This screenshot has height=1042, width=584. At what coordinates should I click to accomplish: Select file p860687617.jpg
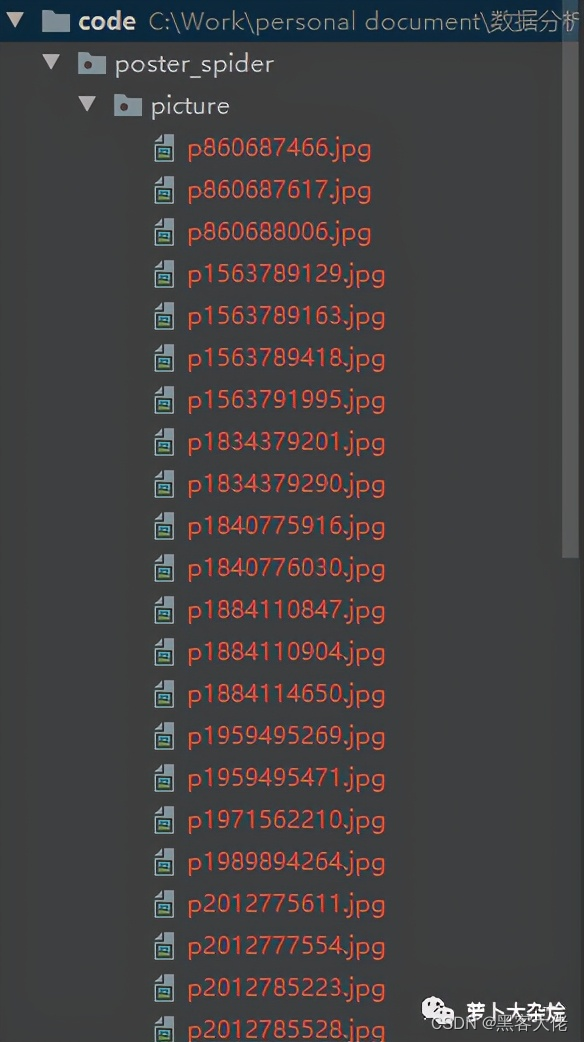(279, 191)
